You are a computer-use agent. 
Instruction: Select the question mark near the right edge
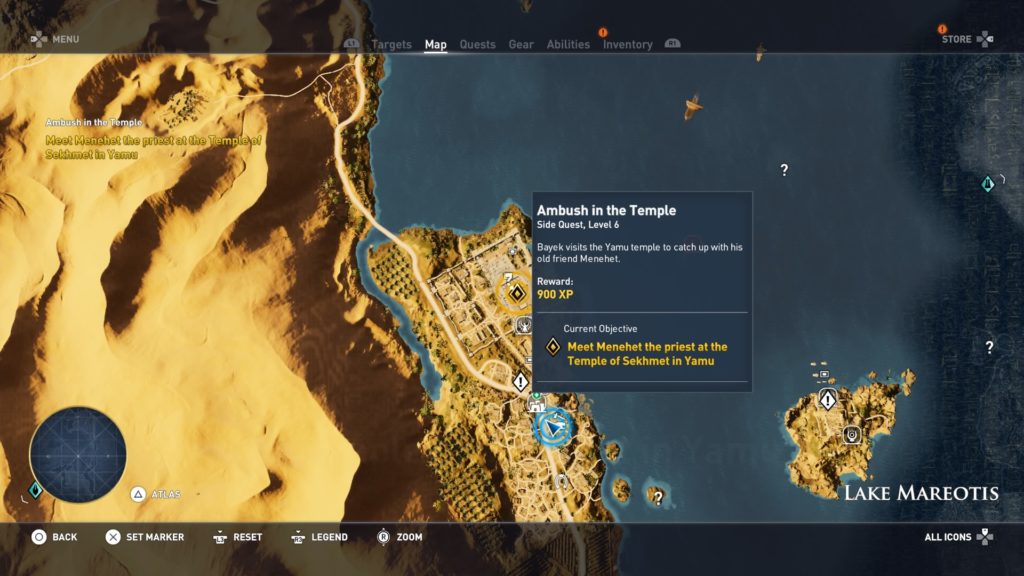tap(989, 347)
